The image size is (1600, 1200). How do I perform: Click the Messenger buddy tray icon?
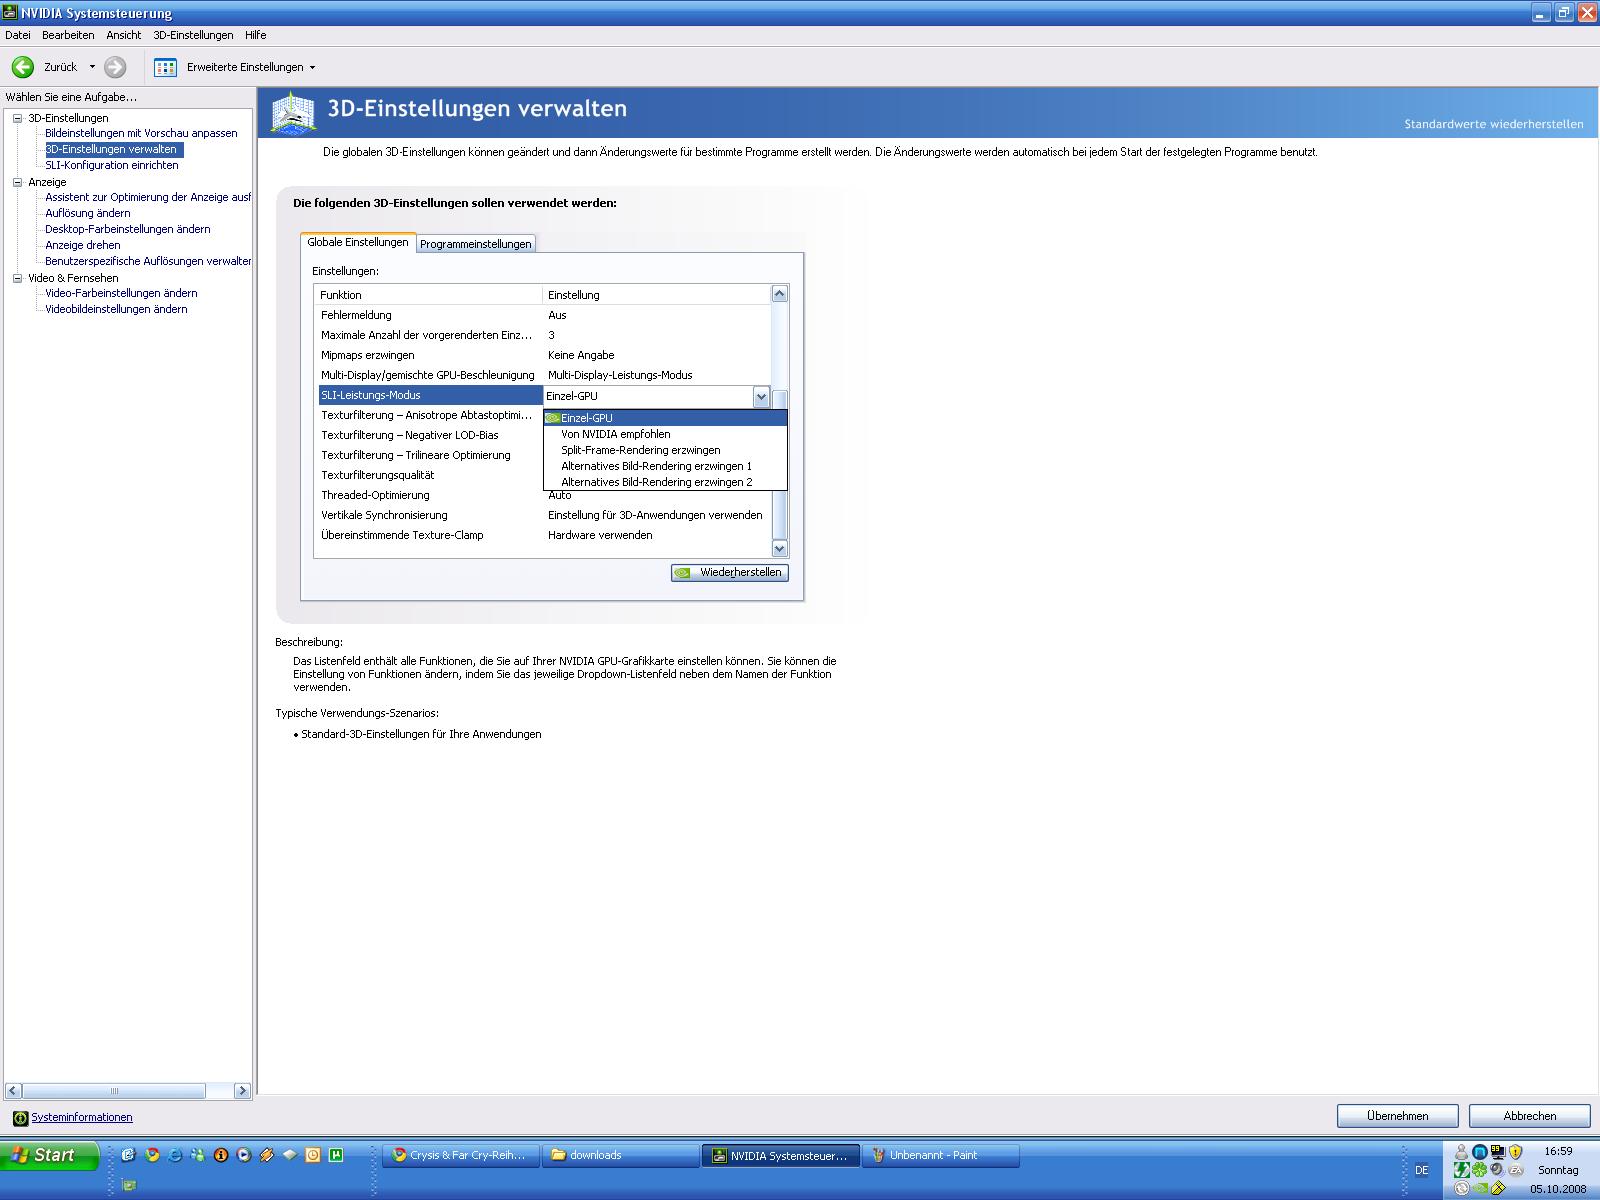[1462, 1152]
